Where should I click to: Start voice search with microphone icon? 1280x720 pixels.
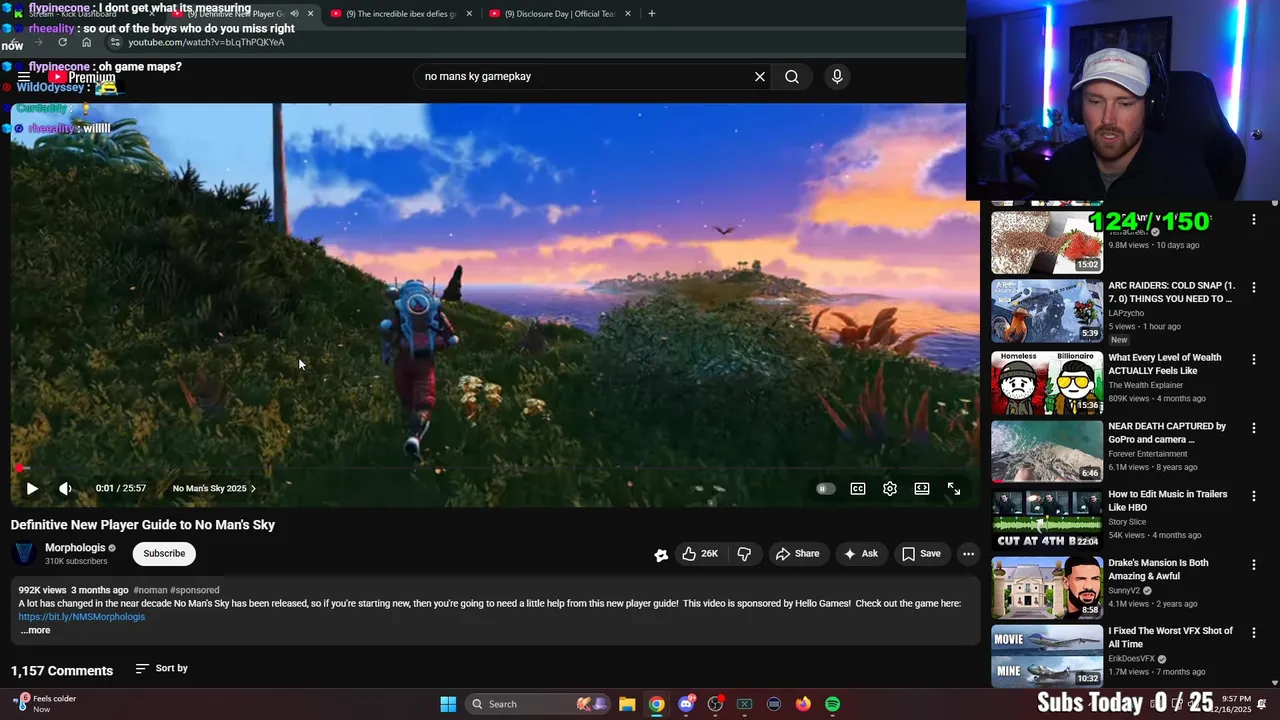coord(837,77)
